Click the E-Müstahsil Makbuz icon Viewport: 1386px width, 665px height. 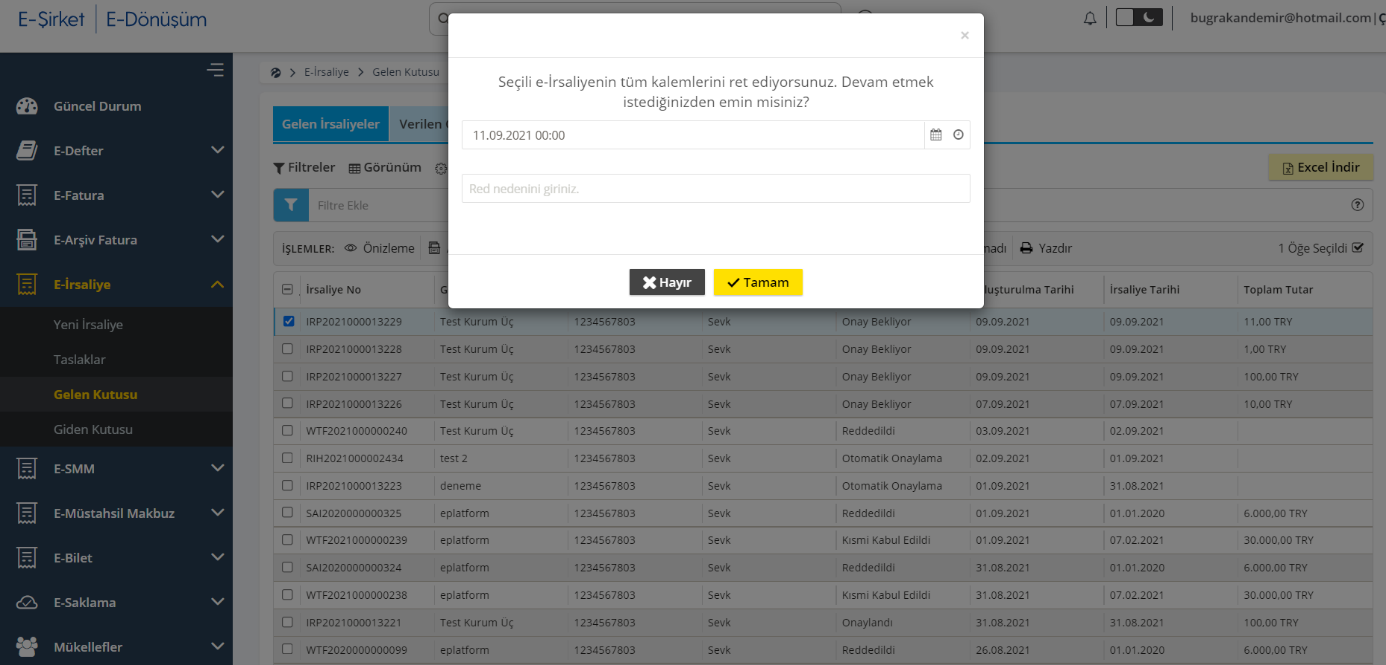click(27, 513)
